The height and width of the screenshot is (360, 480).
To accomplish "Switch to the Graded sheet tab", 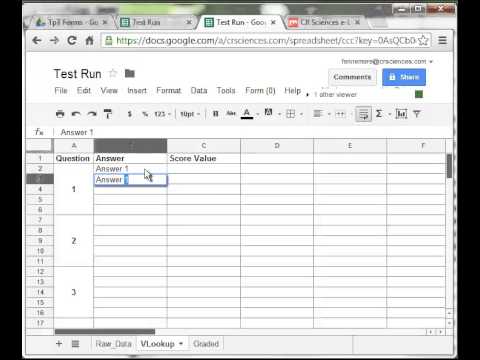I will 206,344.
